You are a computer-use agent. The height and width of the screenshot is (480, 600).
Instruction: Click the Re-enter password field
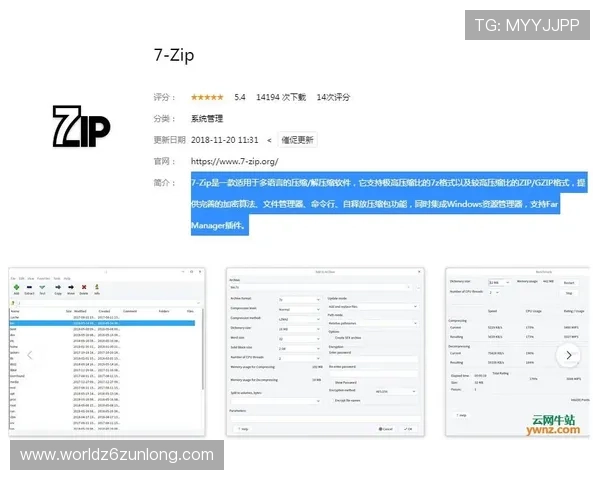click(373, 374)
